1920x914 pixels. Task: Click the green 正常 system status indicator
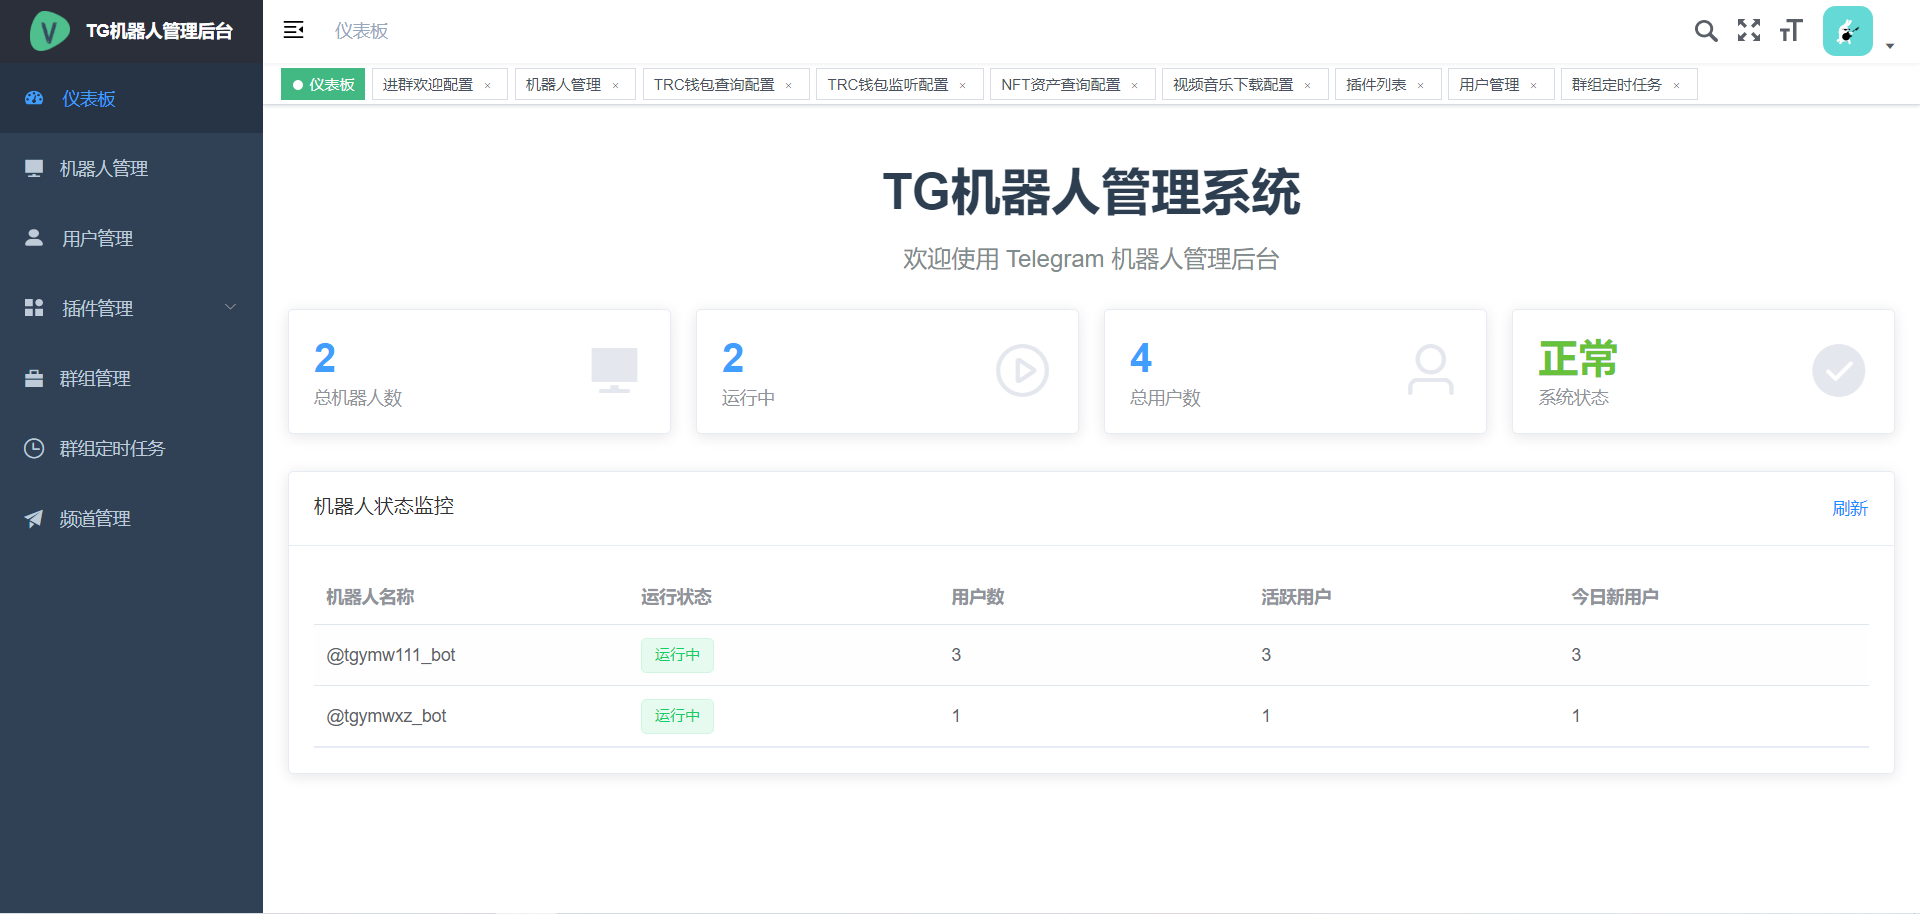[1577, 358]
